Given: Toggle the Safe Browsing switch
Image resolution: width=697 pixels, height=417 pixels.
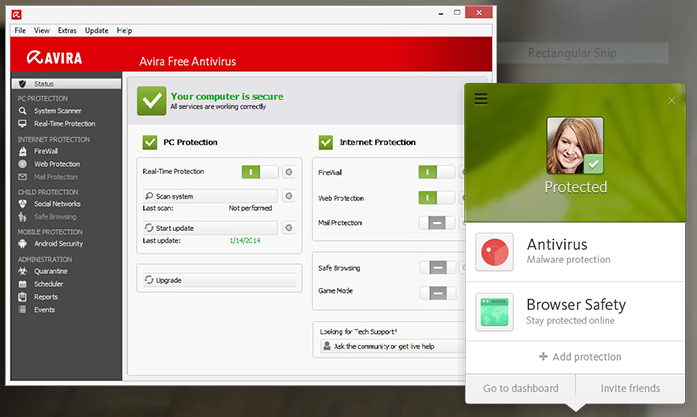Looking at the screenshot, I should 438,268.
